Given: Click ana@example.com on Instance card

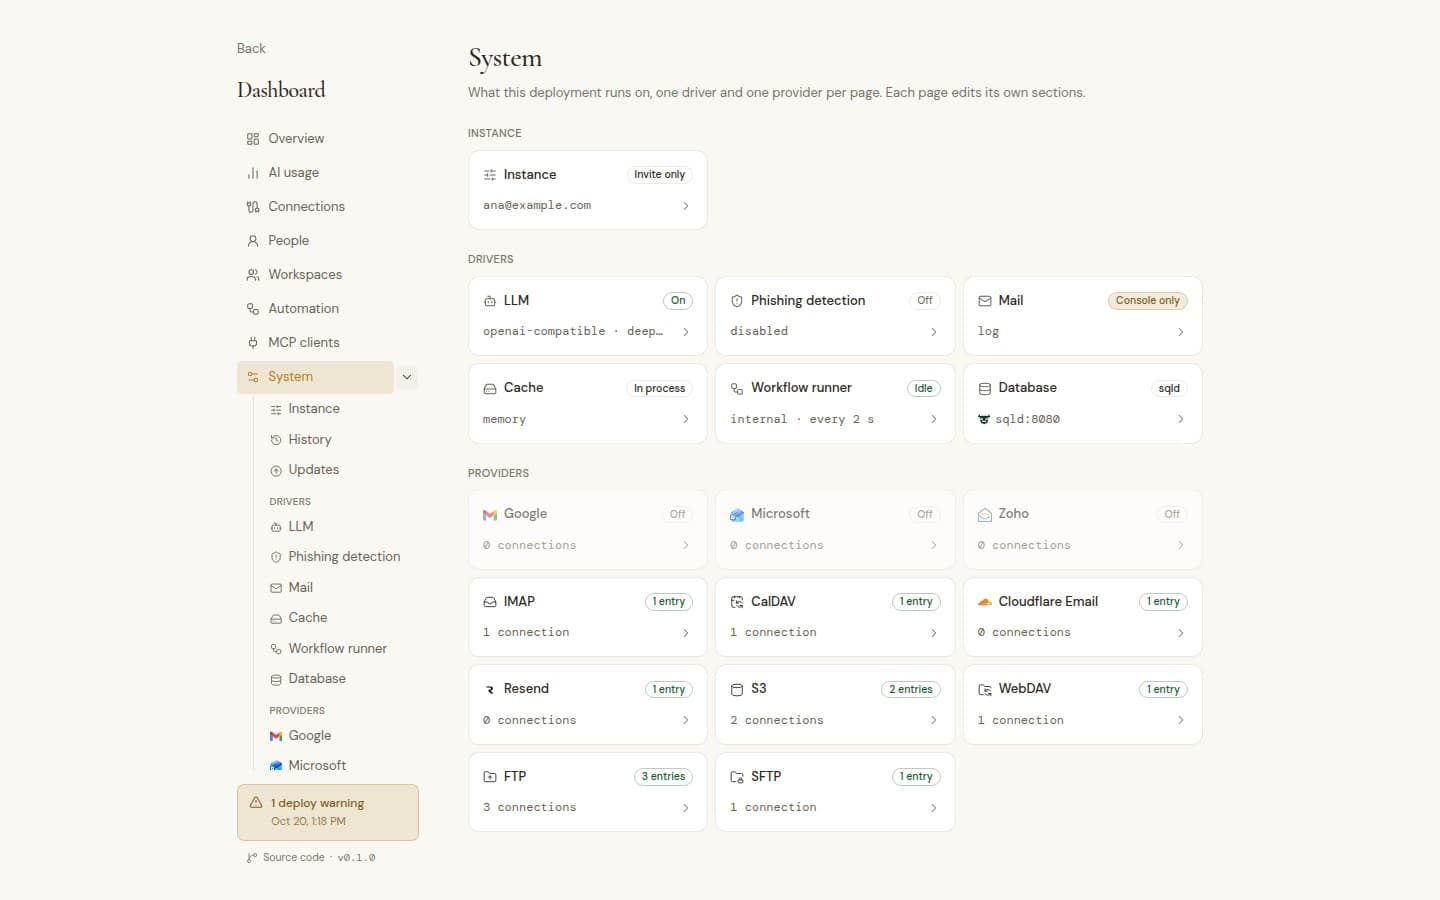Looking at the screenshot, I should pyautogui.click(x=537, y=206).
